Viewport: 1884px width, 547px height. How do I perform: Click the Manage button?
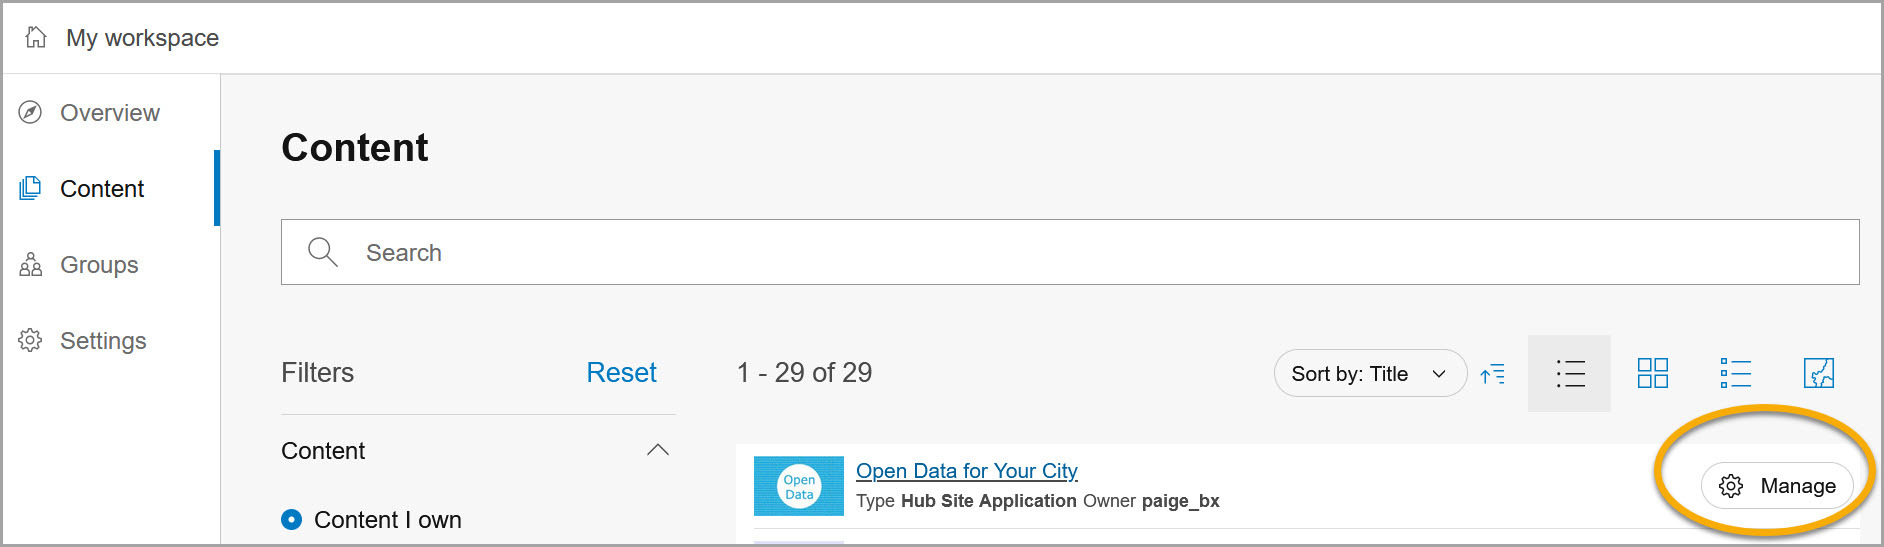(x=1777, y=486)
